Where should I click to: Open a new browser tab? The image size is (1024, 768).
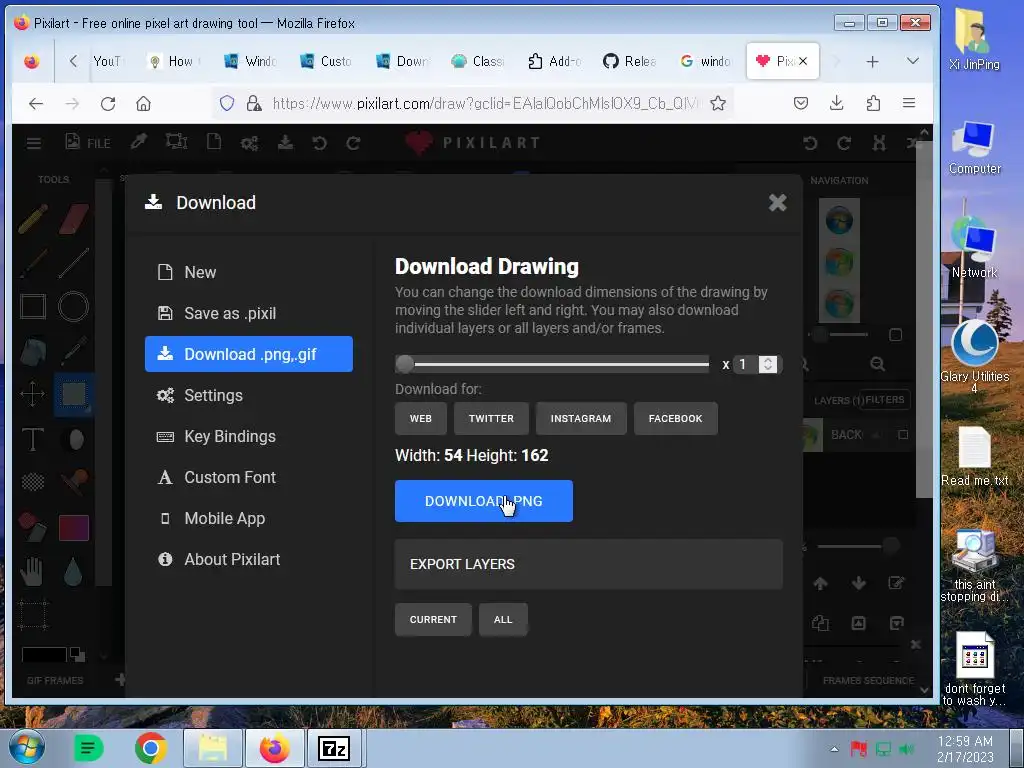[872, 61]
